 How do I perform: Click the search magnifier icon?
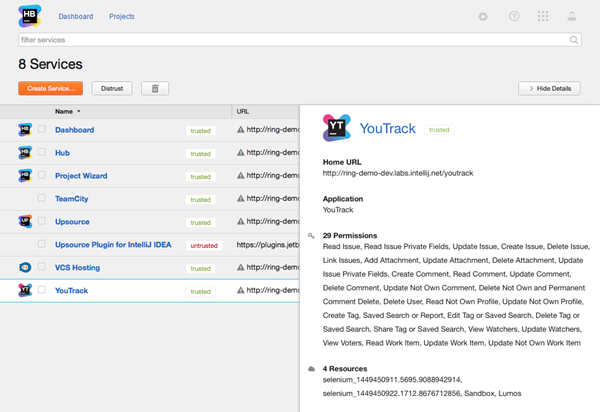[574, 40]
